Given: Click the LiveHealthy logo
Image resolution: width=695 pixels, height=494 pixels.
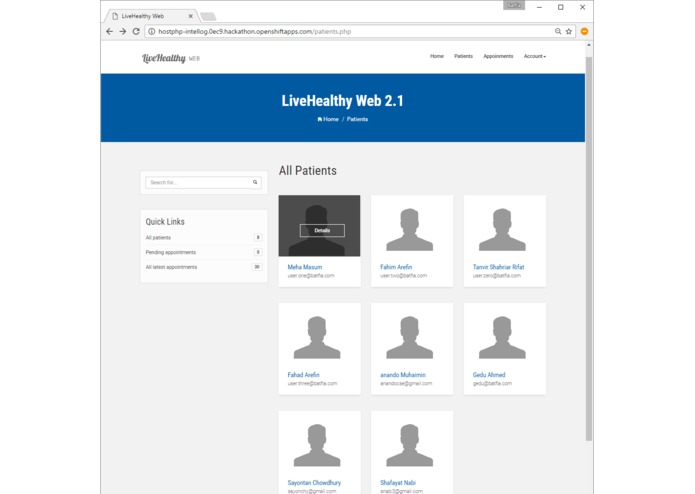Looking at the screenshot, I should [171, 58].
